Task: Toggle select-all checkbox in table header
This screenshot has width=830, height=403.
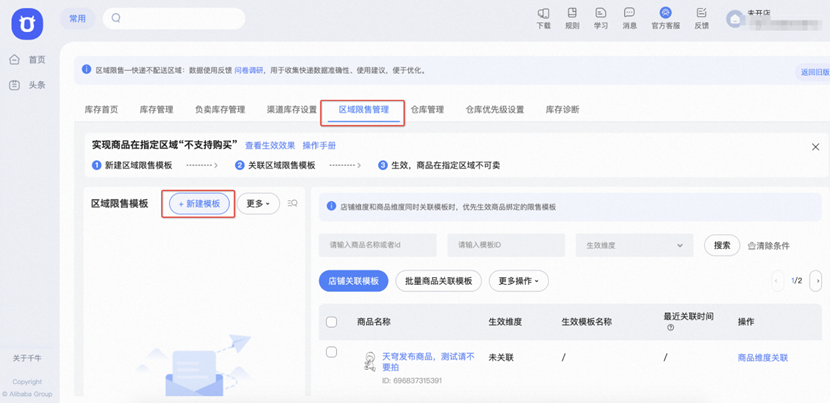Action: [x=331, y=321]
